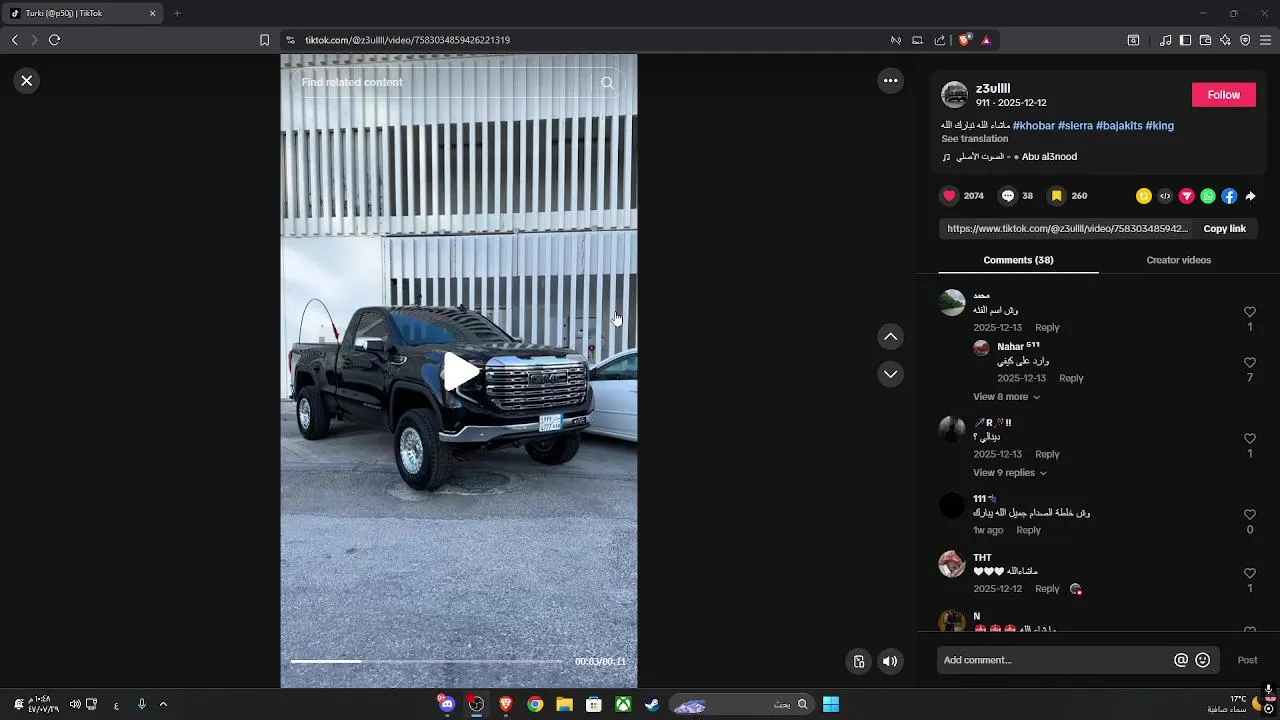Click the Post comment button
The width and height of the screenshot is (1280, 720).
click(x=1247, y=660)
